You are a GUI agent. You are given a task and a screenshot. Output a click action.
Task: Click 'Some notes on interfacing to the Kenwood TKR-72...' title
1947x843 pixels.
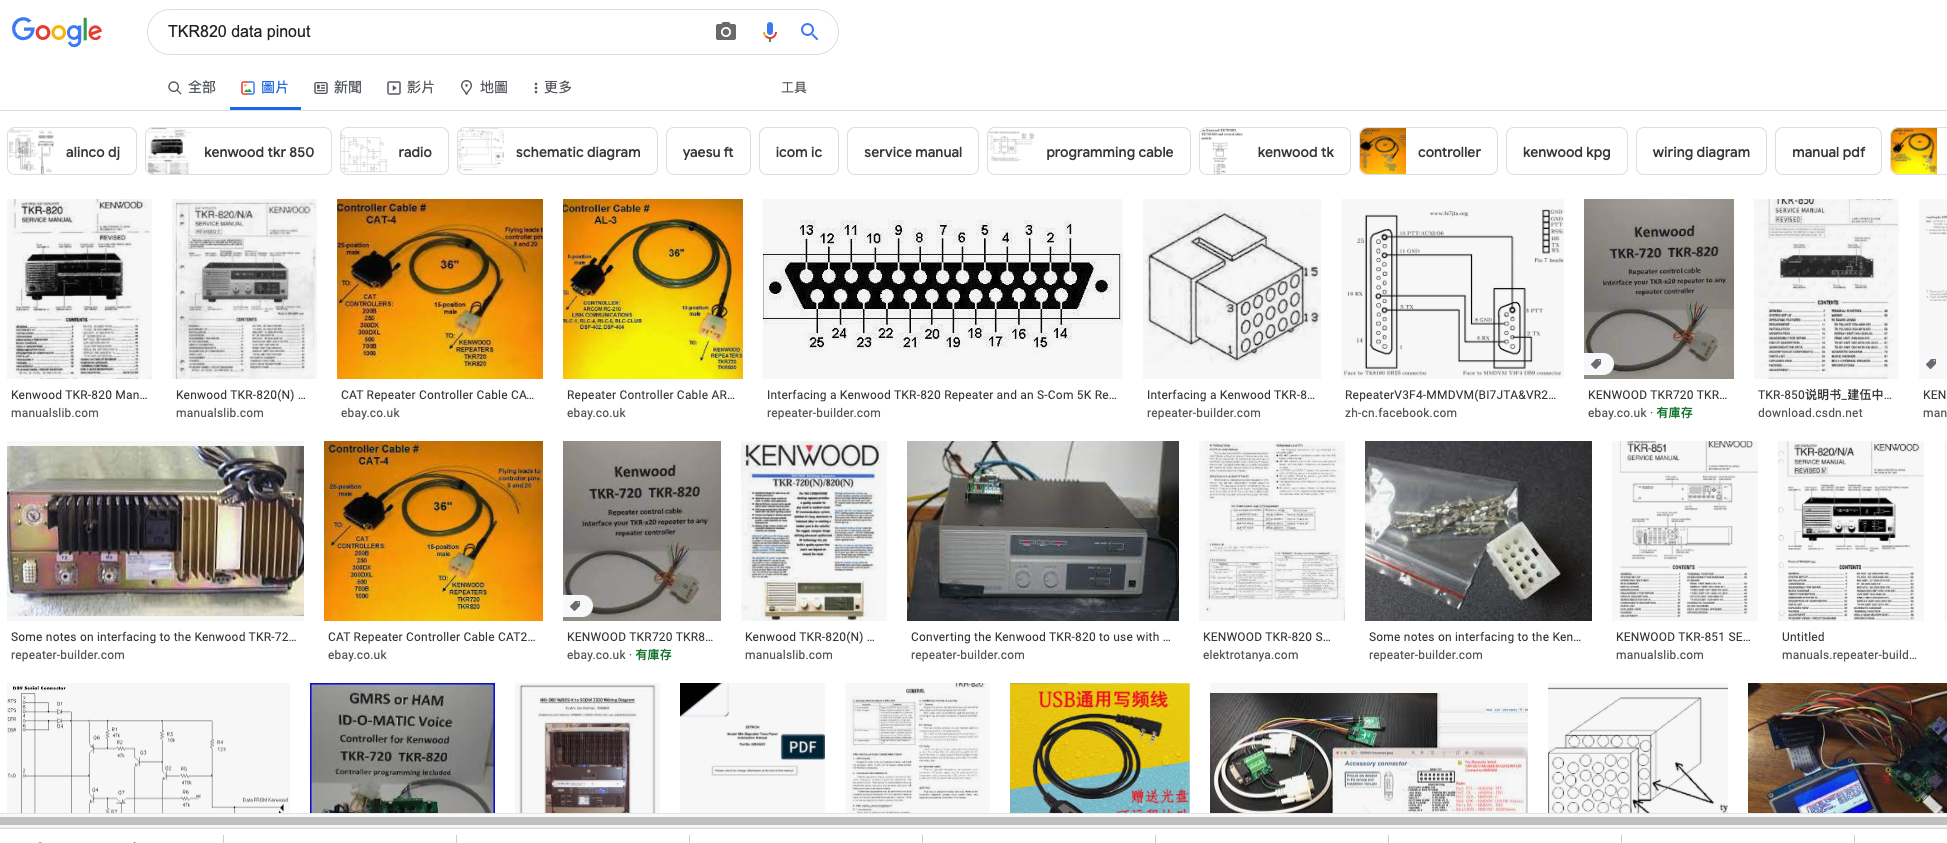tap(153, 637)
